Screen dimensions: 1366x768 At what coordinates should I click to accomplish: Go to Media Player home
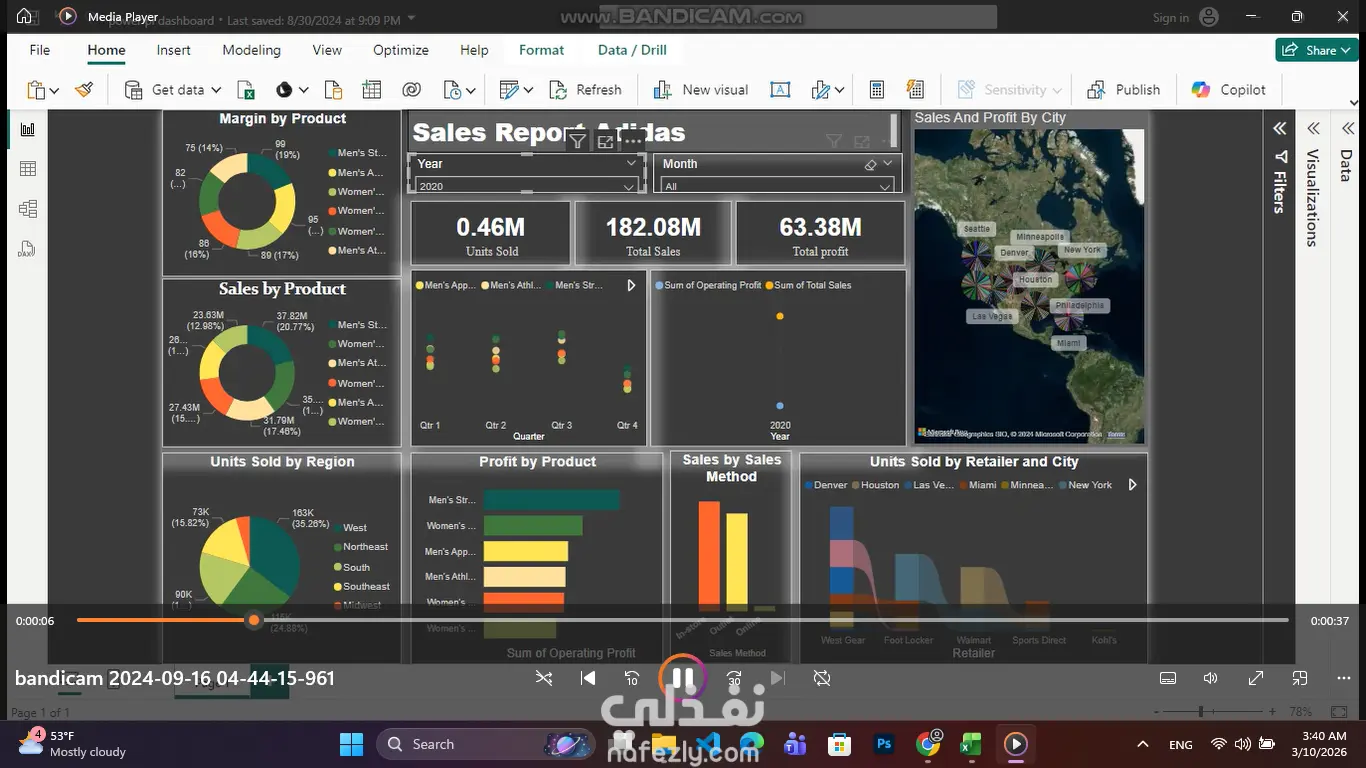[24, 16]
